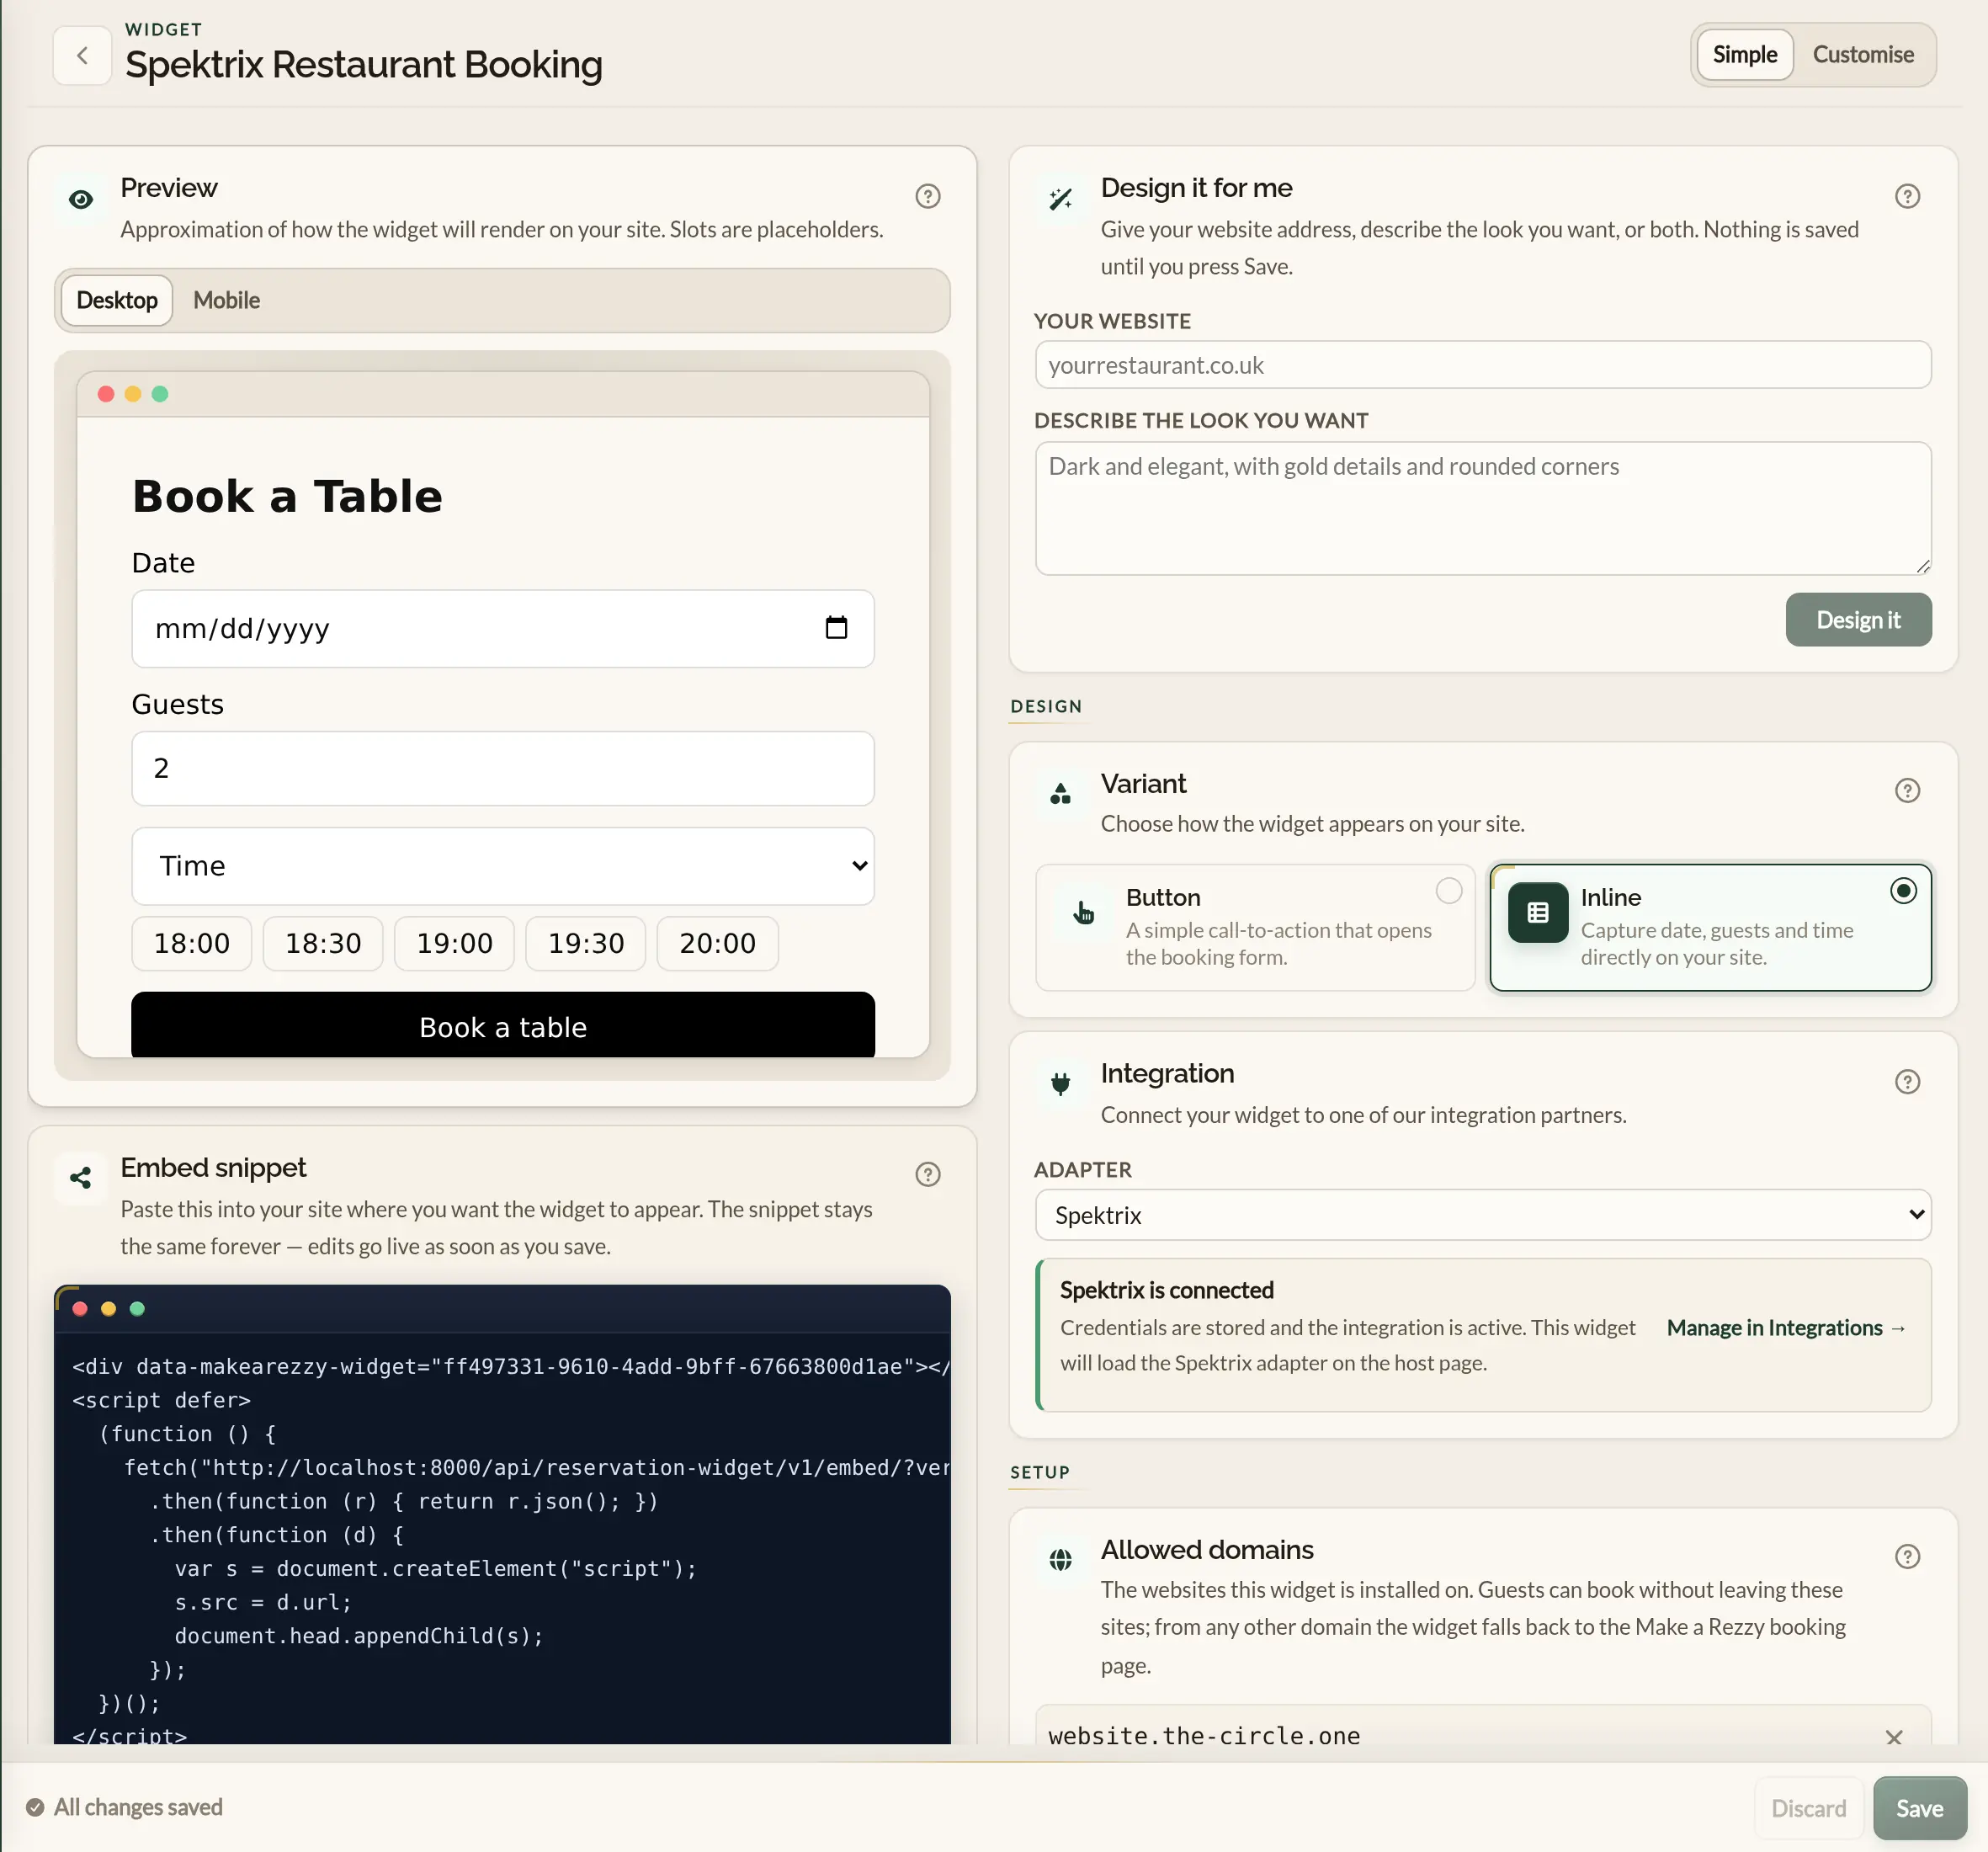Focus the Your Website input field
Viewport: 1988px width, 1852px height.
coord(1482,365)
